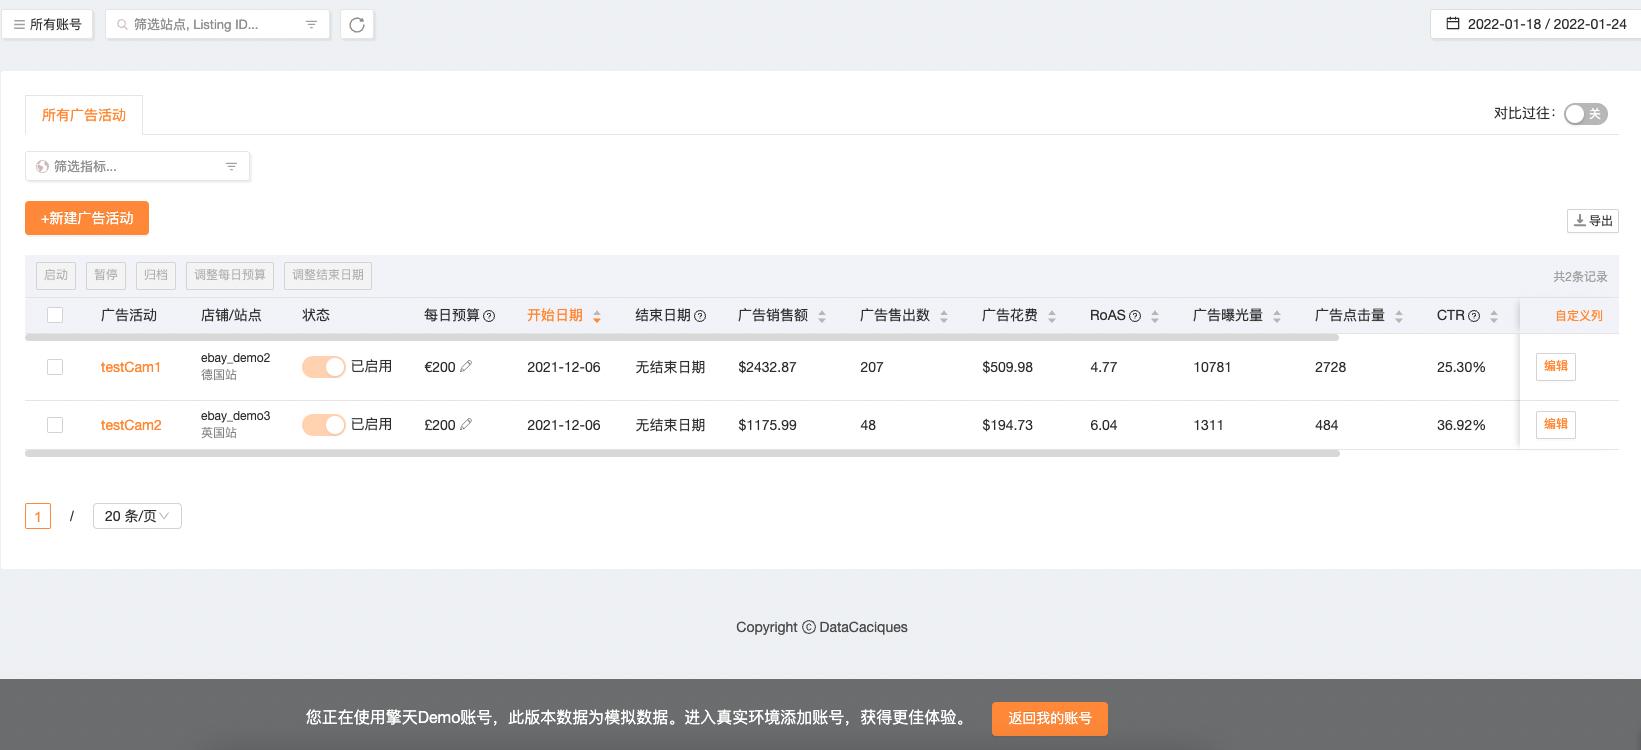Click 编辑 button for testCam2
The width and height of the screenshot is (1641, 750).
(1556, 424)
